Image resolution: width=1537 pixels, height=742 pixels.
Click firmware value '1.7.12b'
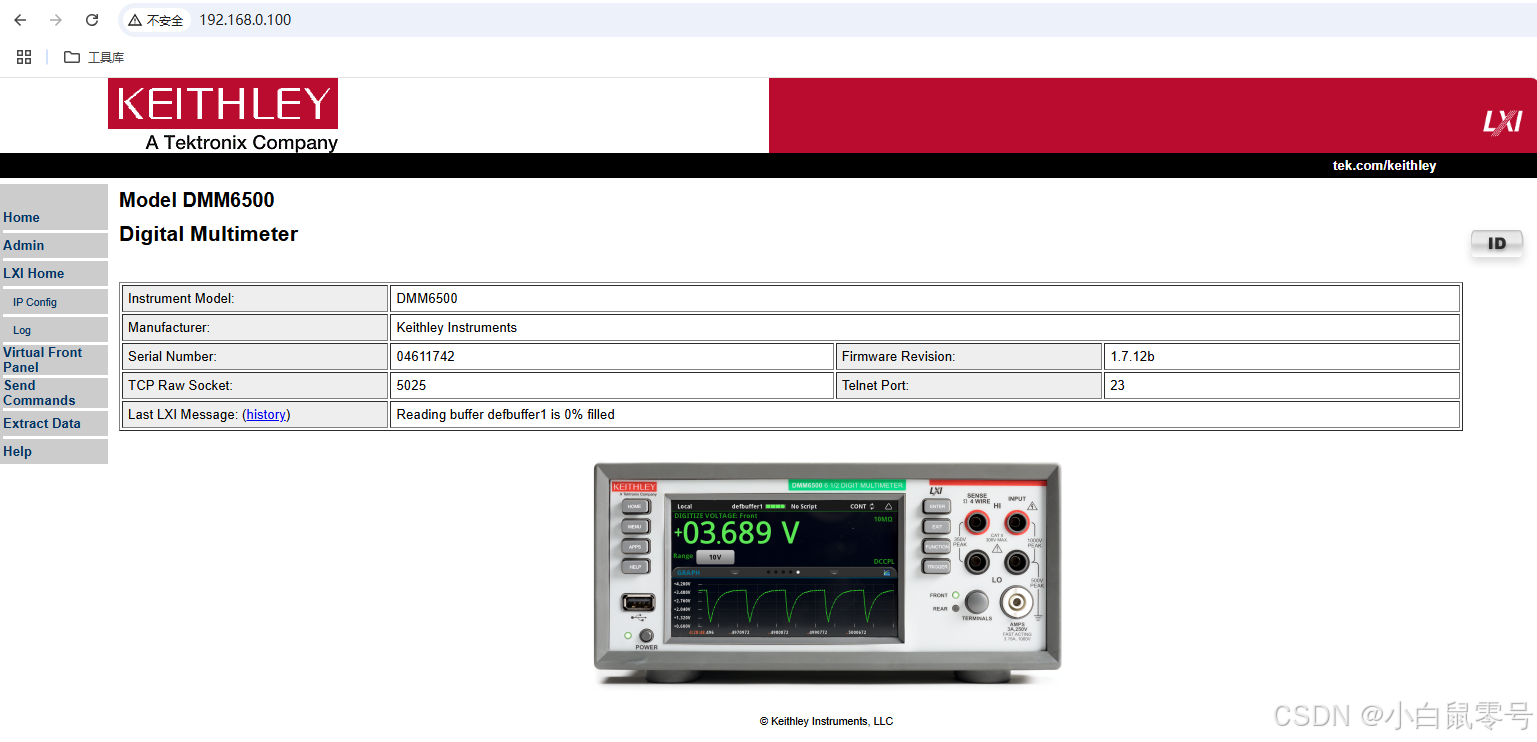point(1282,356)
